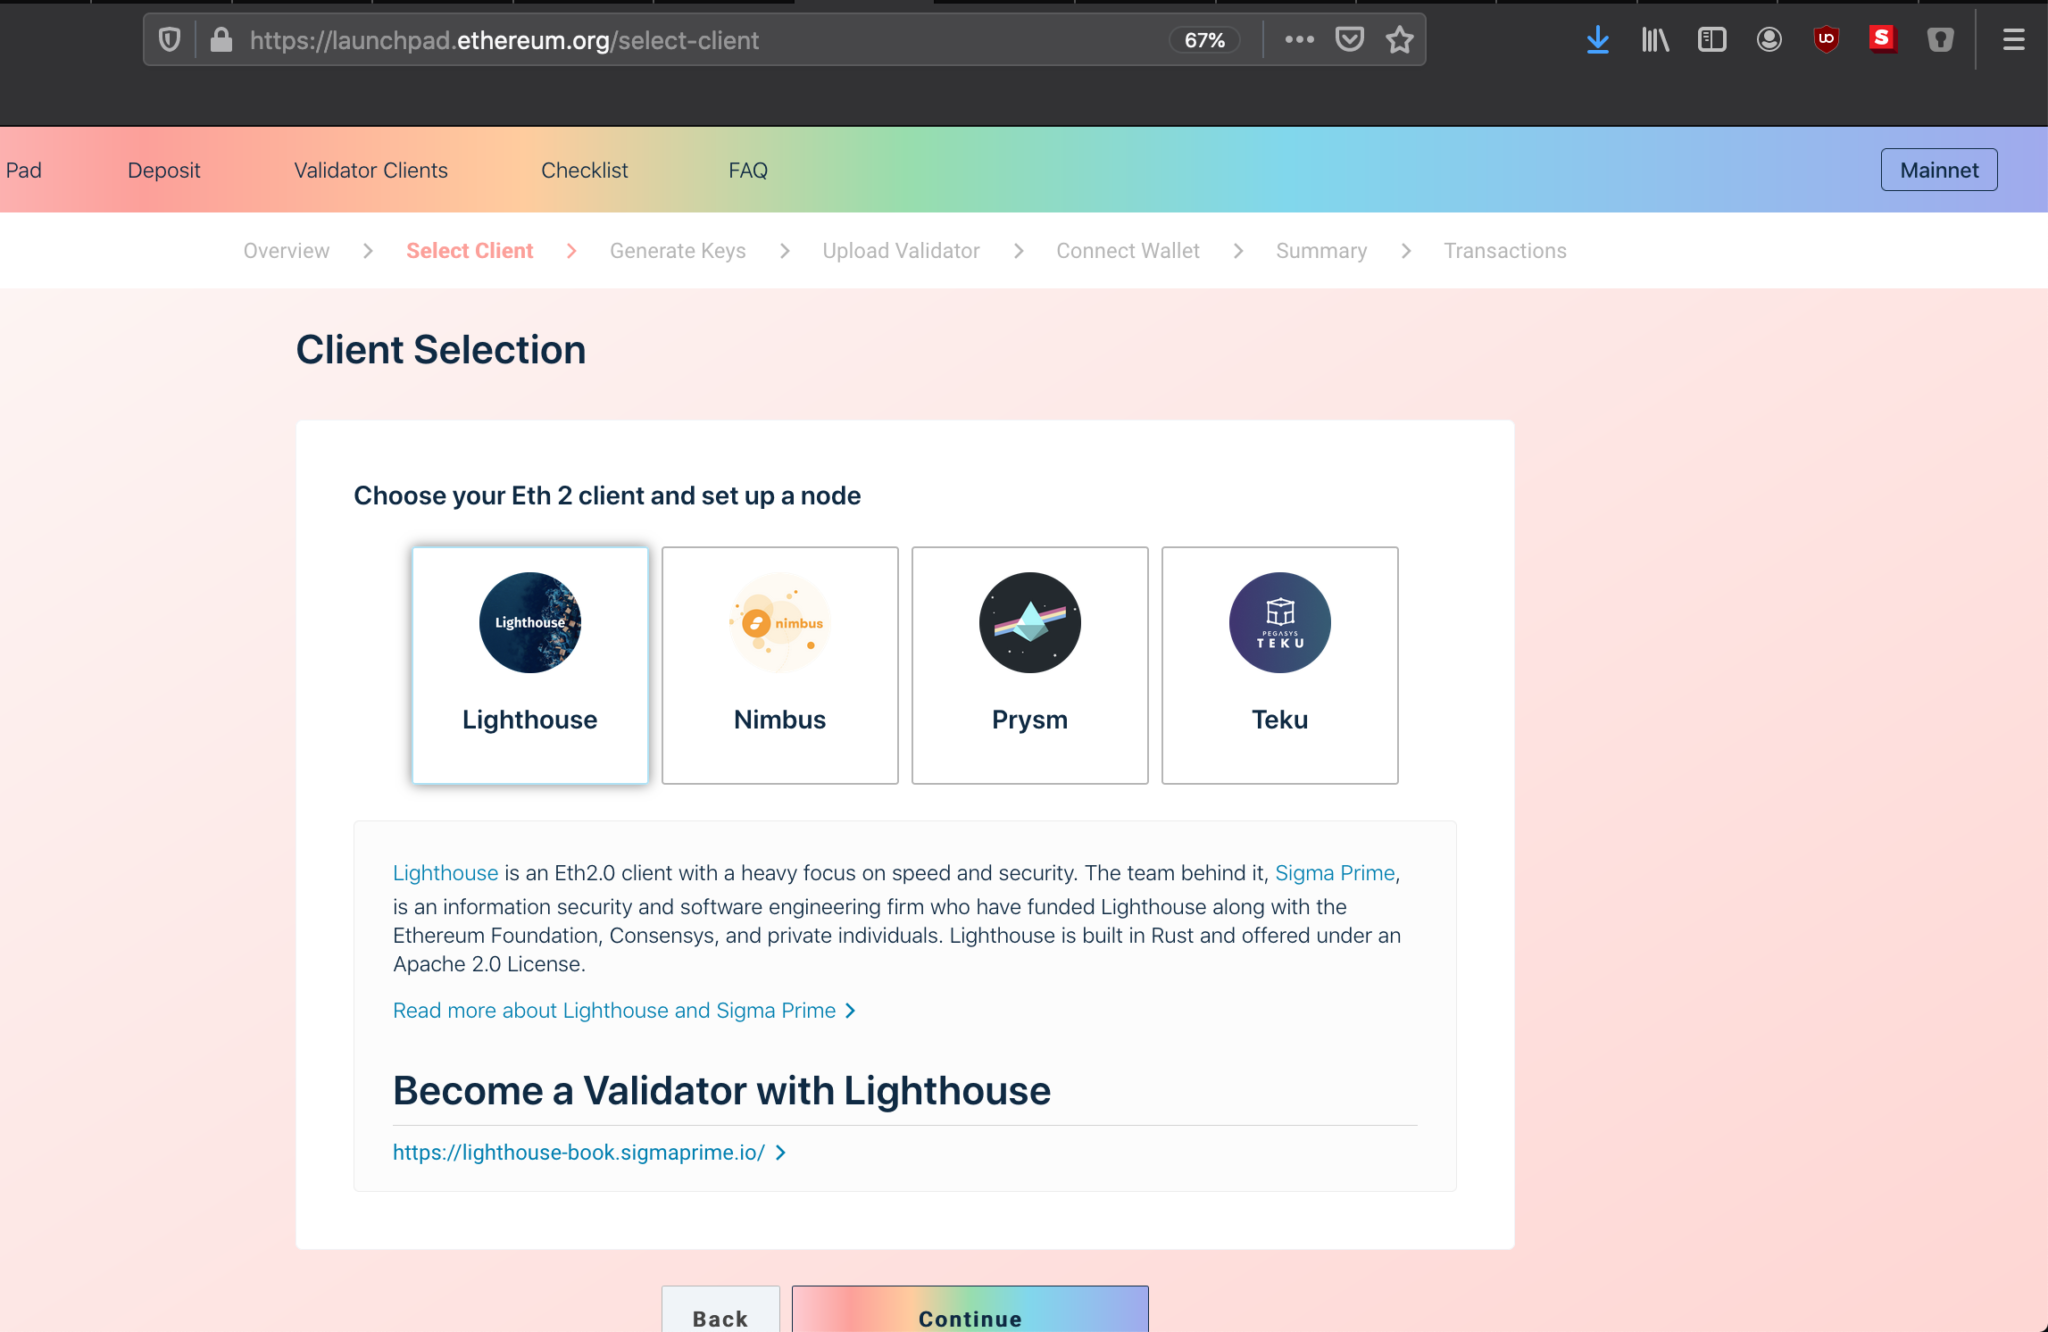Click the red chevron after Select Client
The width and height of the screenshot is (2048, 1332).
click(572, 251)
